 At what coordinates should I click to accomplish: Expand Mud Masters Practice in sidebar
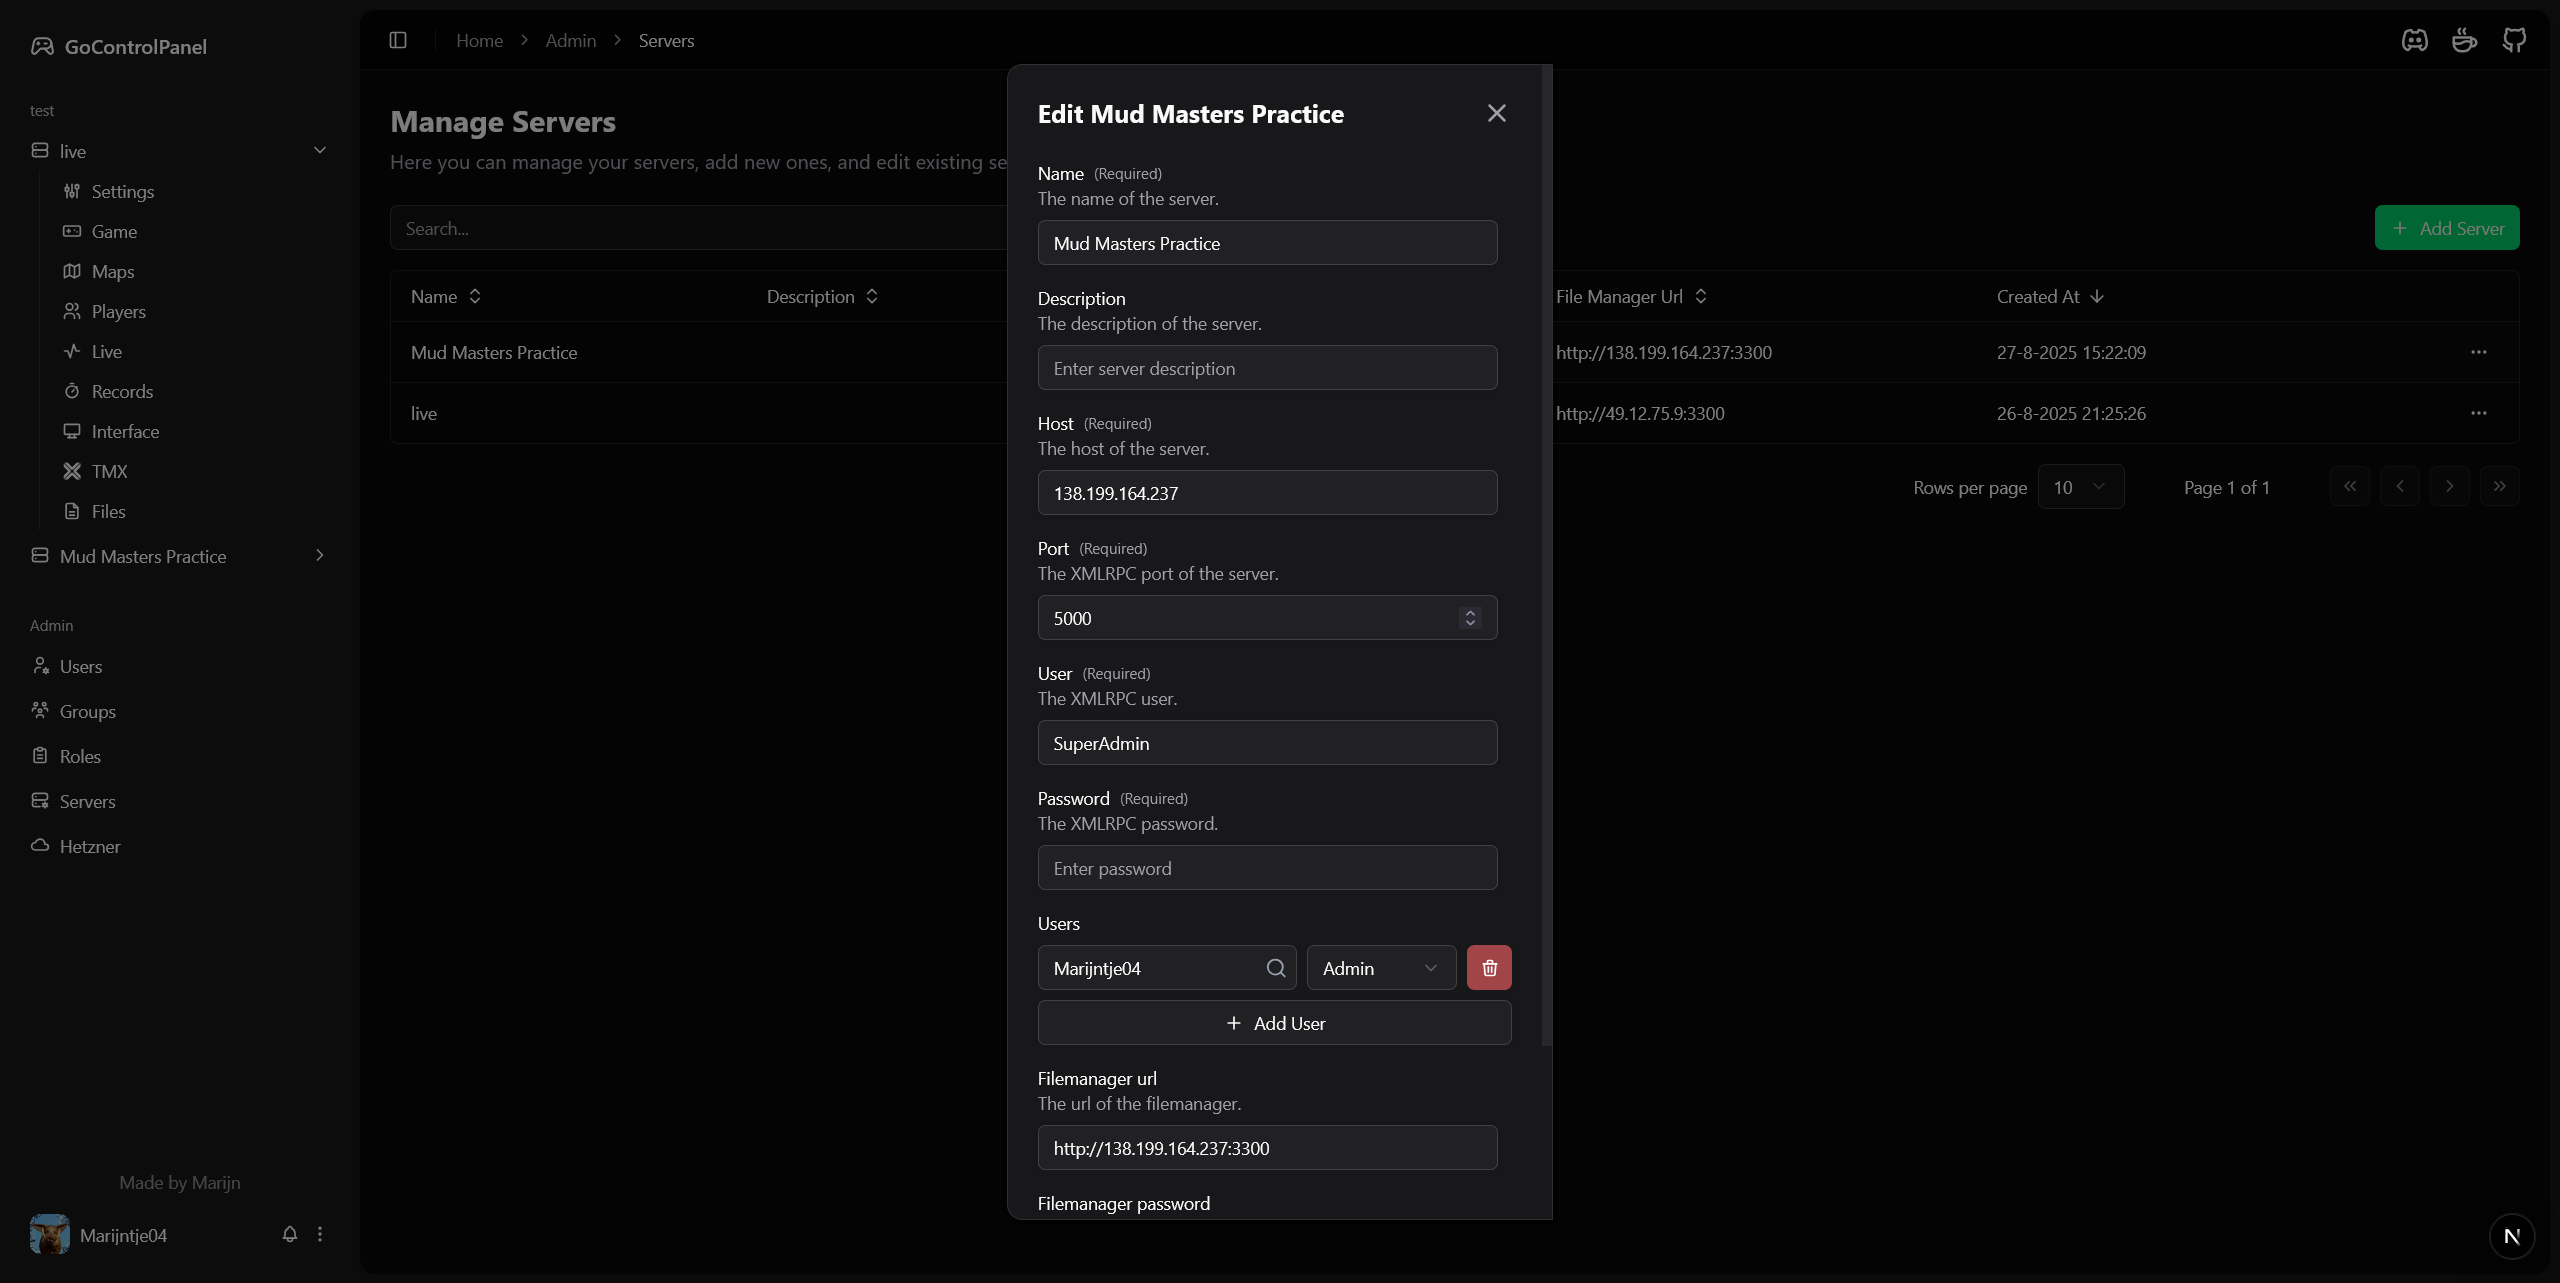(320, 555)
